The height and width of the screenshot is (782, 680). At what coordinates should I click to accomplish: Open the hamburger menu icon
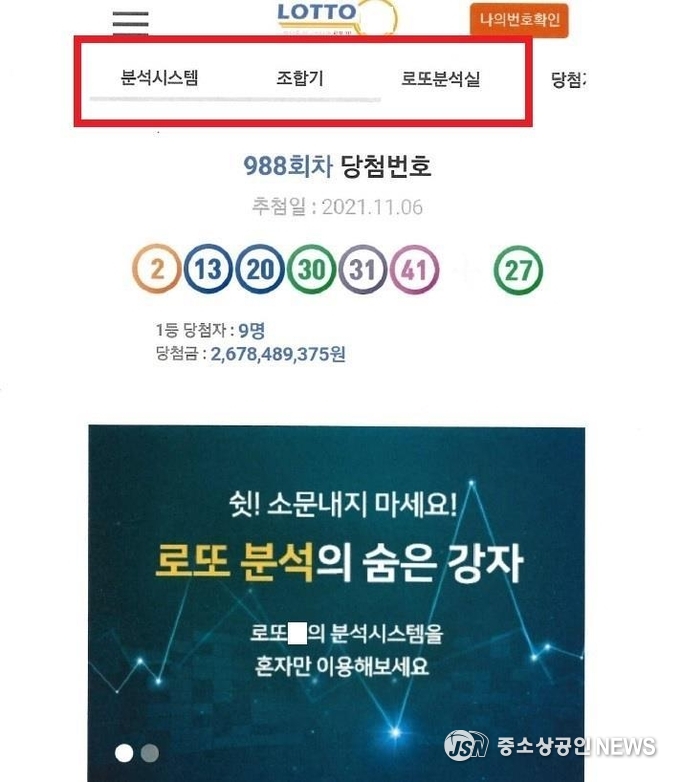coord(130,22)
